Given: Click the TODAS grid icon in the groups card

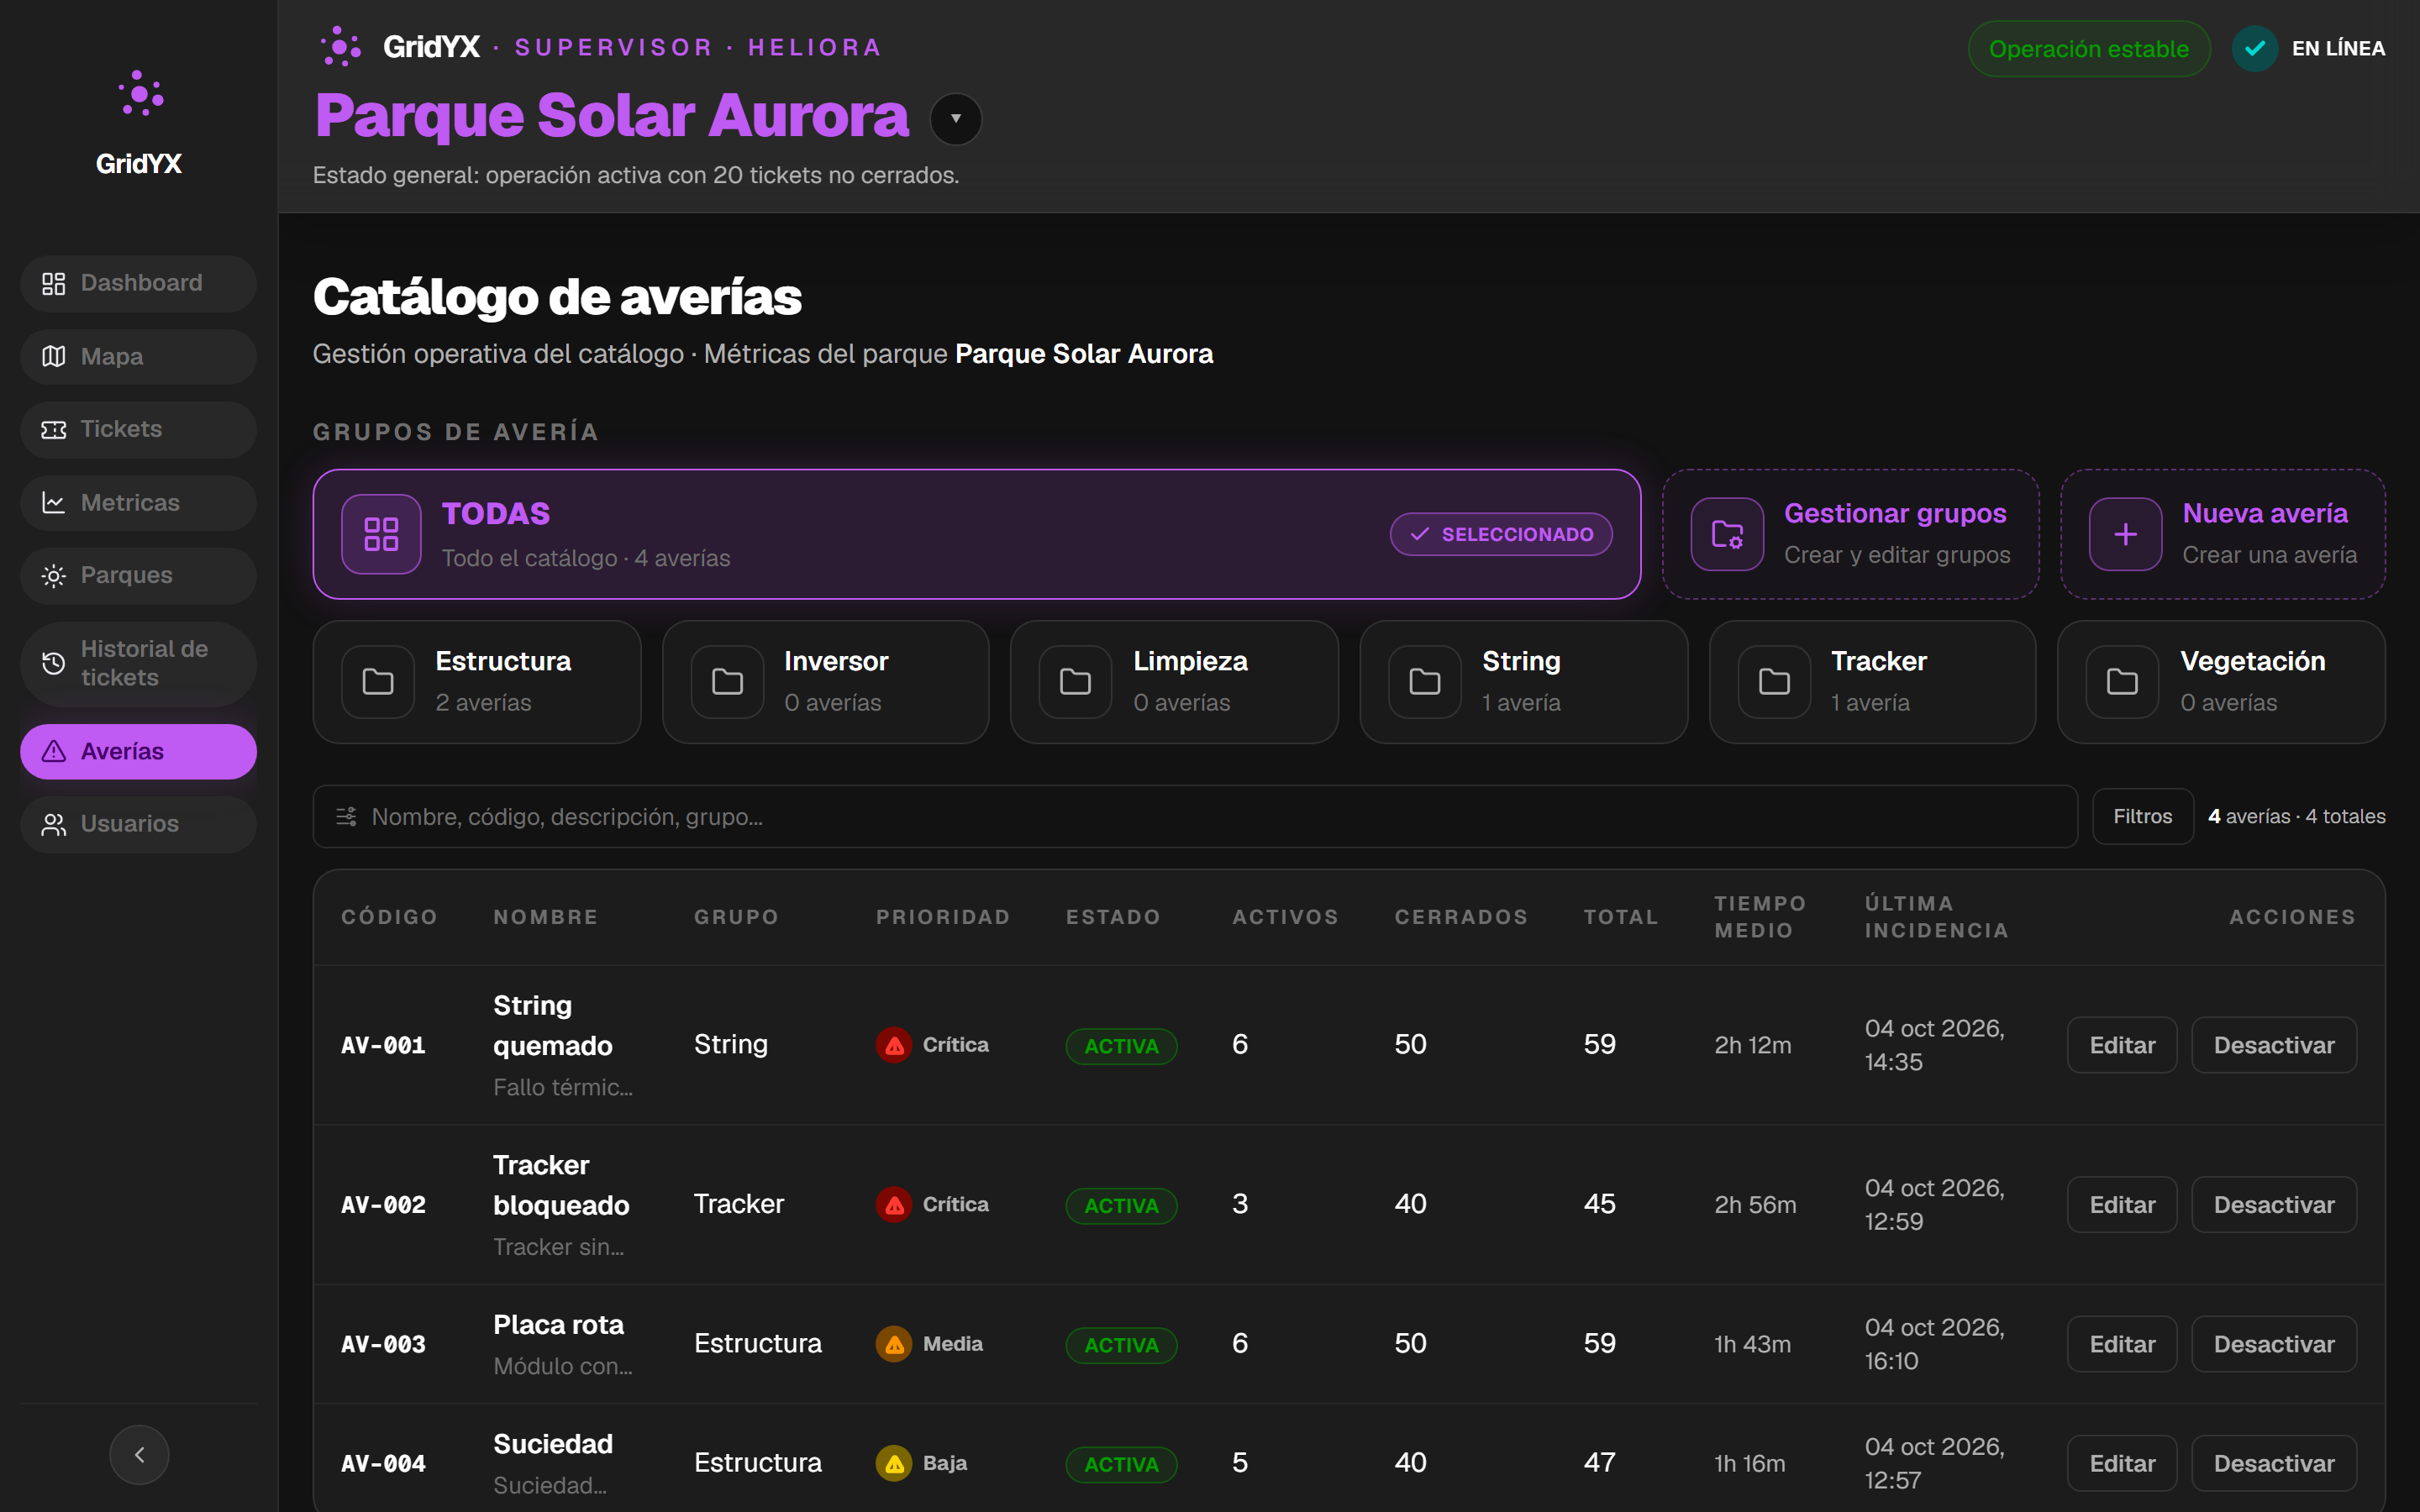Looking at the screenshot, I should pyautogui.click(x=381, y=534).
